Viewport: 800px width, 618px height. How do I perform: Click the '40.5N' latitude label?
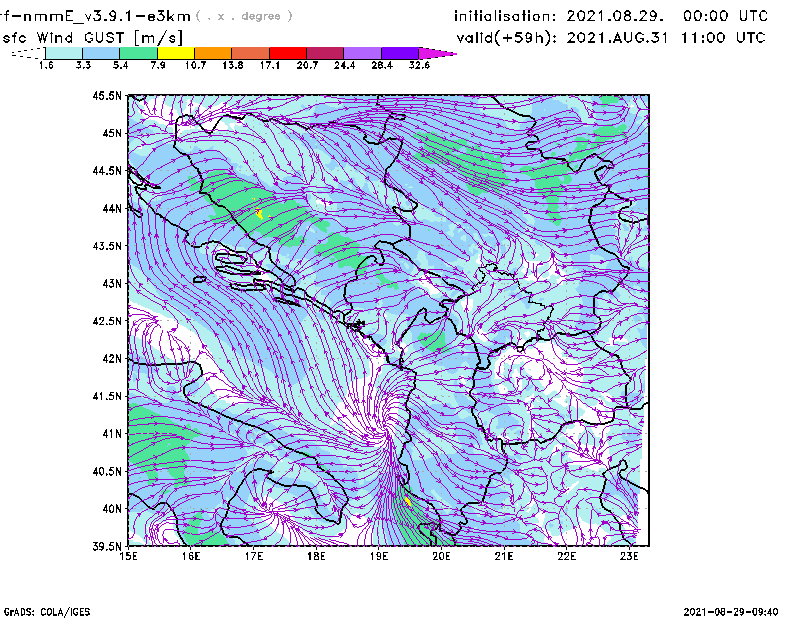coord(107,471)
